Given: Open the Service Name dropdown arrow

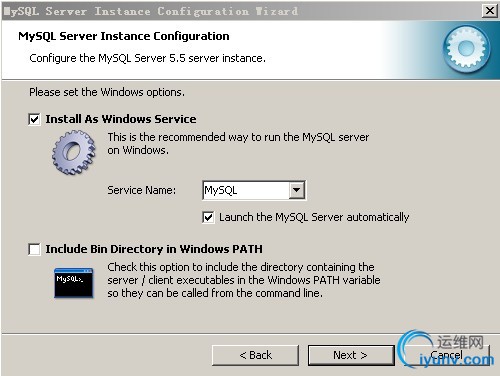Looking at the screenshot, I should 296,190.
